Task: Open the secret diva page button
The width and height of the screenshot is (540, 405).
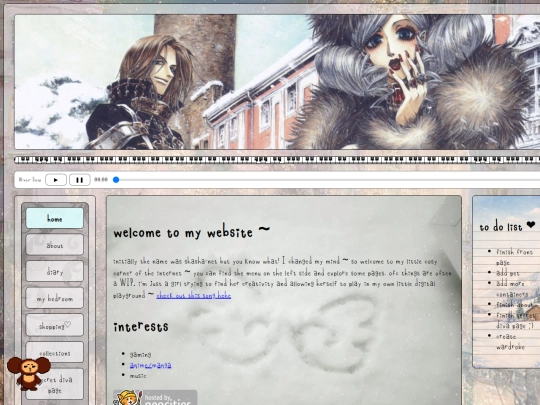Action: pos(54,384)
